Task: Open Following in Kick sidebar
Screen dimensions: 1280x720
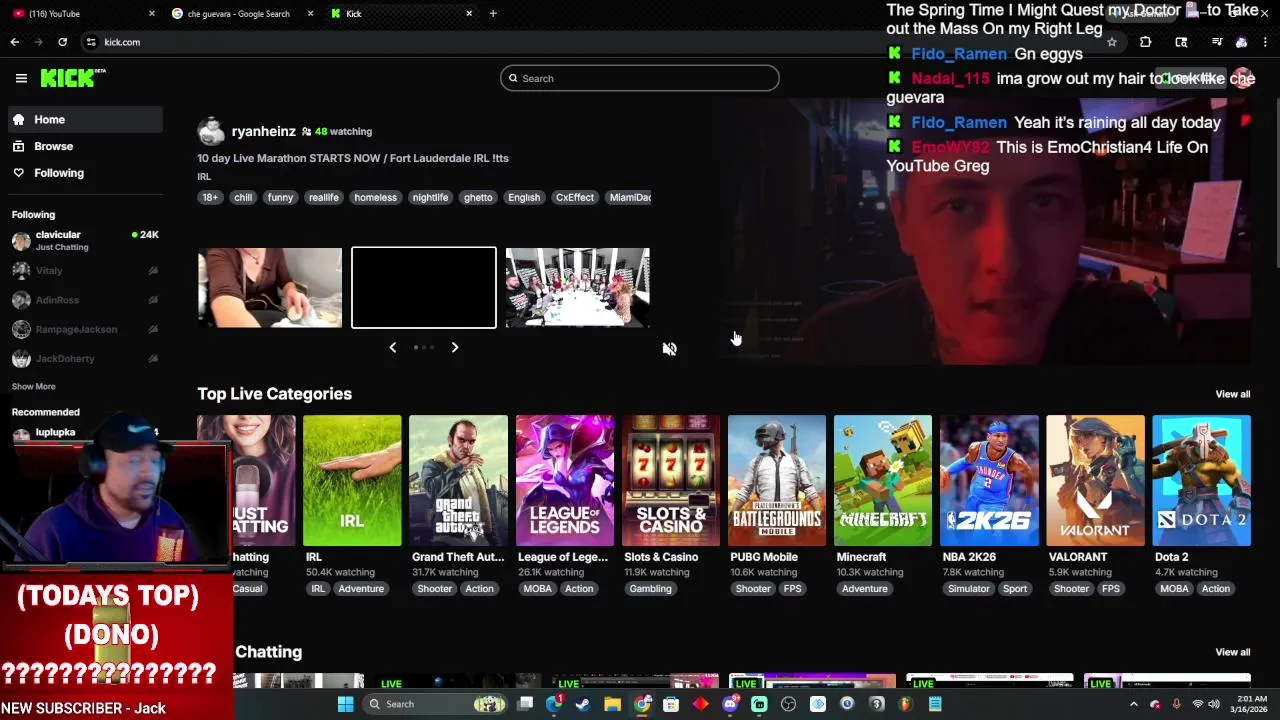Action: 85,173
